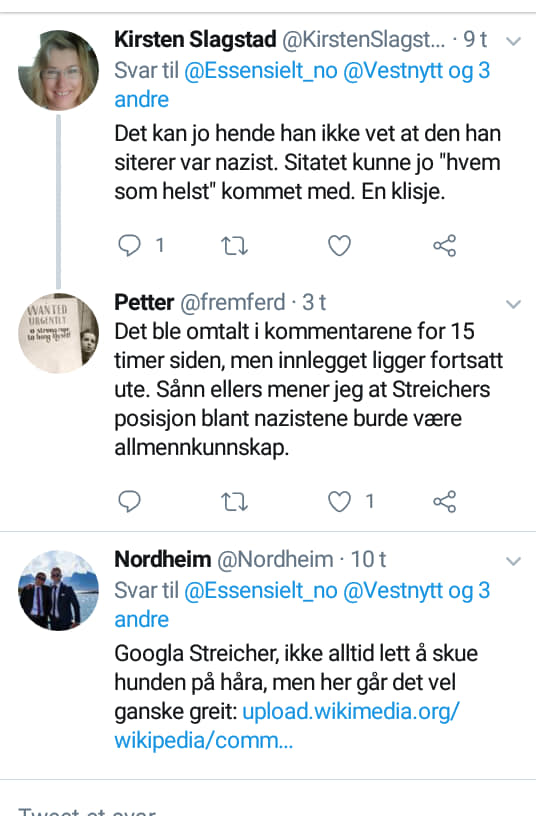Image resolution: width=536 pixels, height=816 pixels.
Task: Open Nordheim's profile name
Action: 162,559
